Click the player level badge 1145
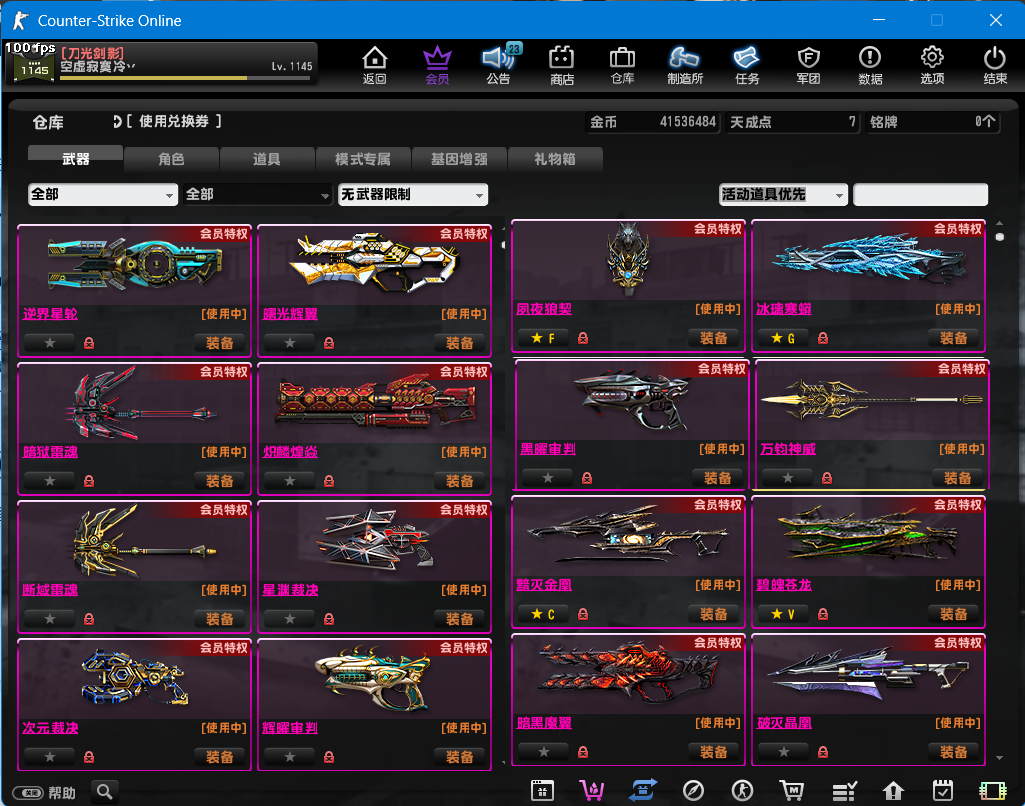The width and height of the screenshot is (1025, 806). tap(34, 69)
